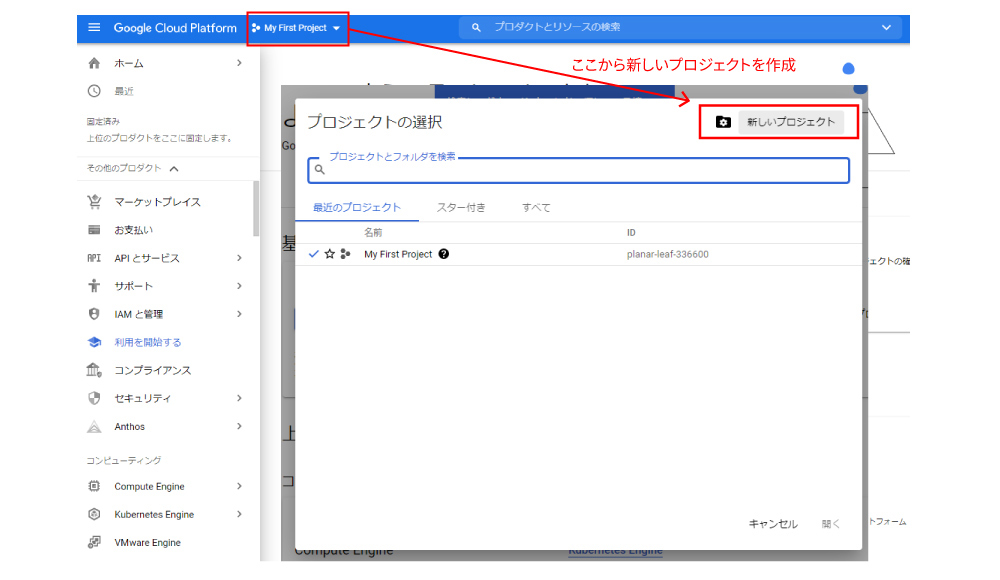Image resolution: width=1000 pixels, height=580 pixels.
Task: Click the selected checkmark for My First Project
Action: point(313,254)
